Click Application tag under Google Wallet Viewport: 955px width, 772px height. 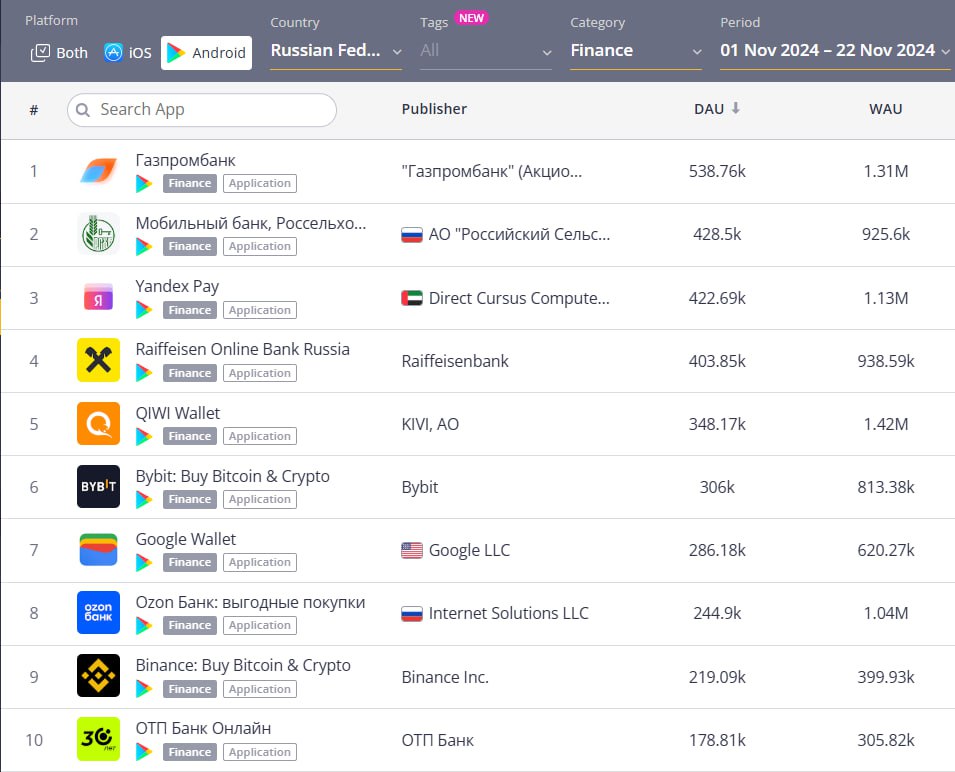tap(260, 562)
